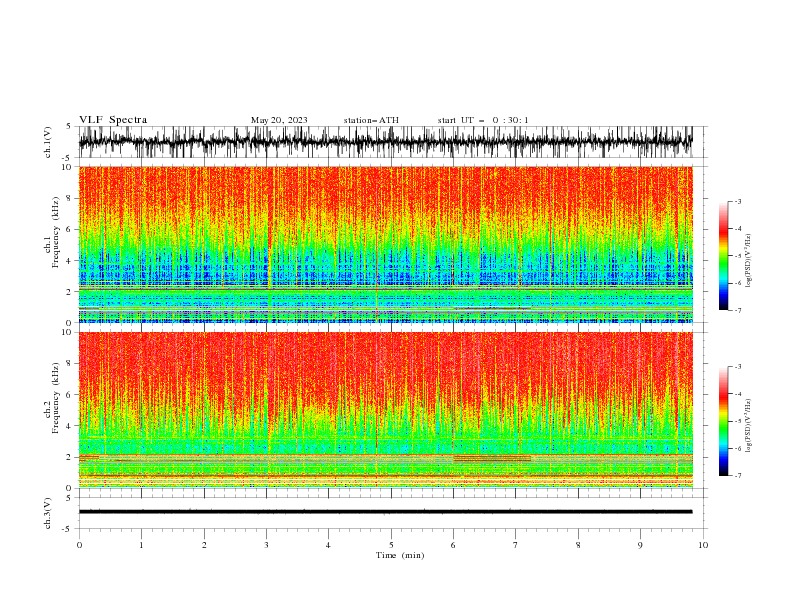
Task: Click the ch.1 spectrogram color scale bar
Action: pyautogui.click(x=723, y=256)
